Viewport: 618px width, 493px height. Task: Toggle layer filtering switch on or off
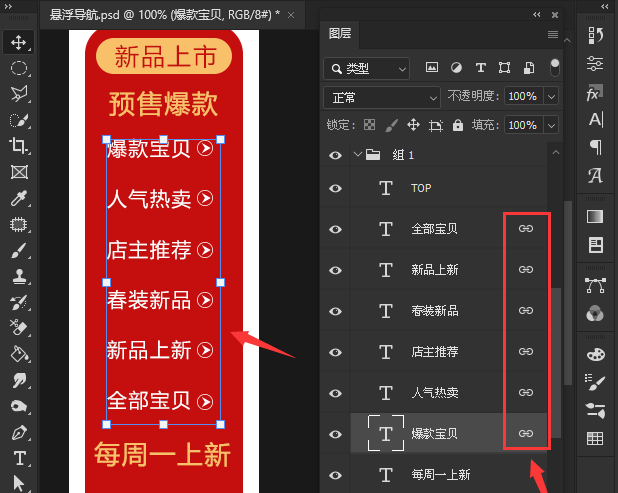555,68
